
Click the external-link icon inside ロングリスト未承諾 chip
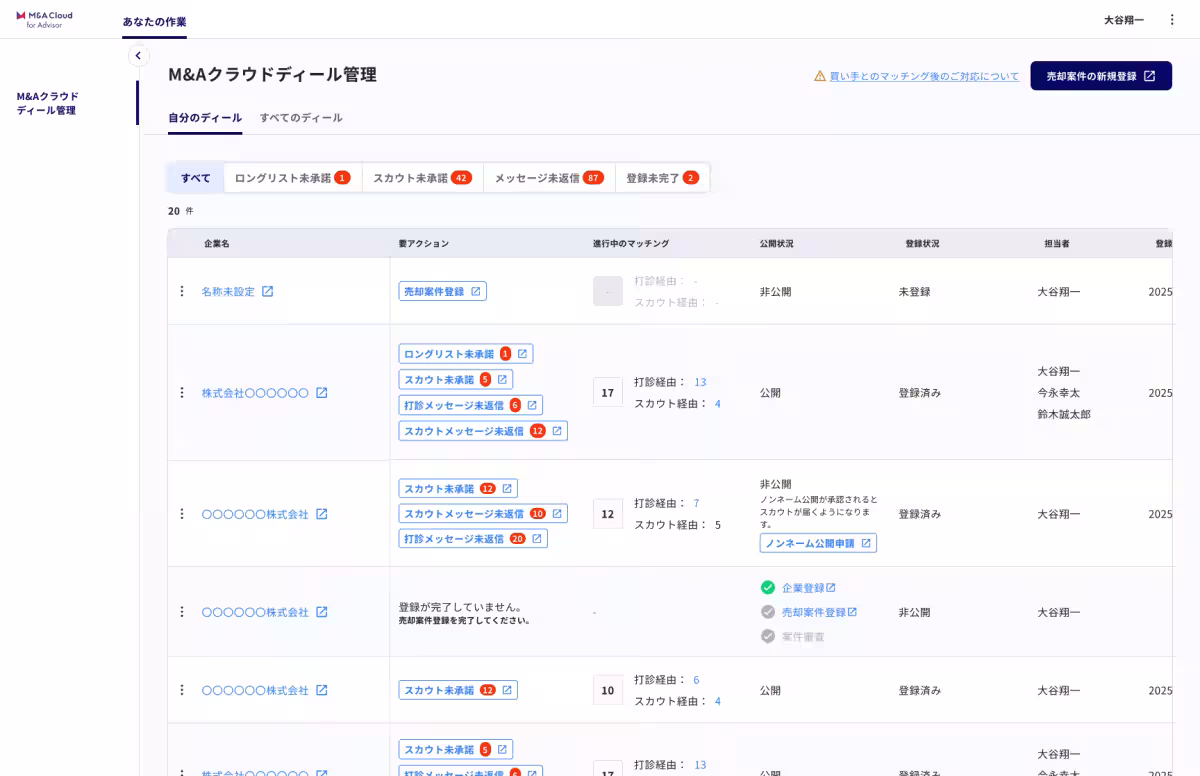point(520,353)
